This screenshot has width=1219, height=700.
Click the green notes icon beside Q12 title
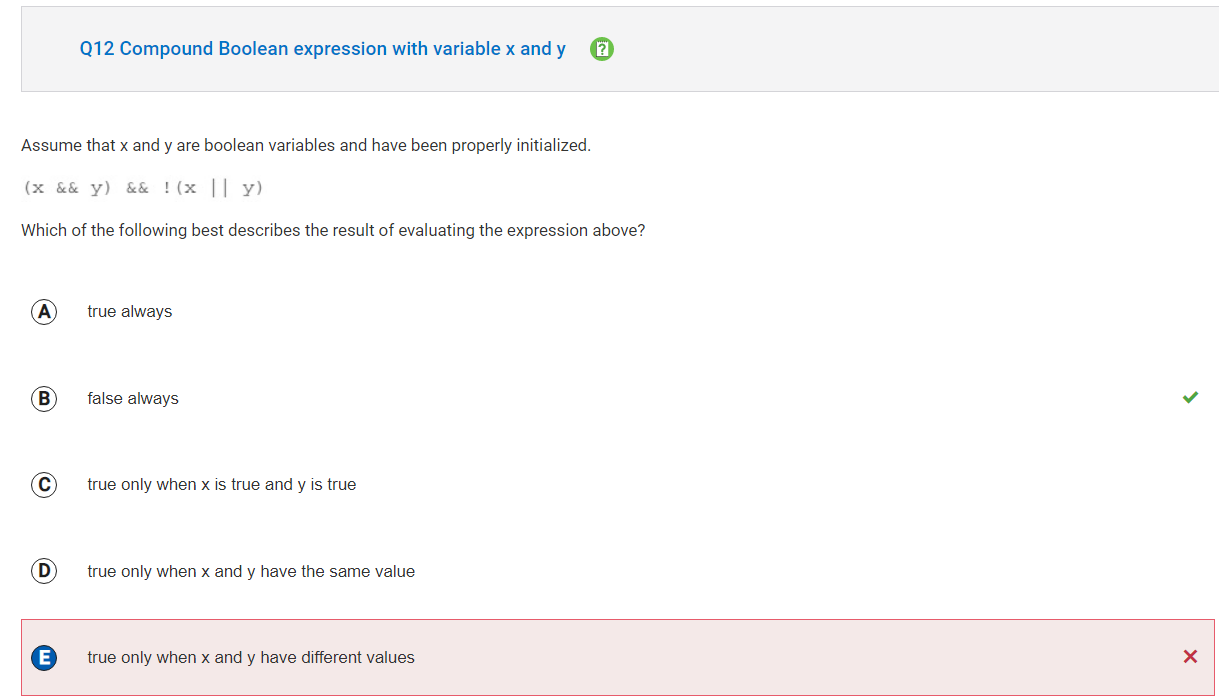(602, 49)
